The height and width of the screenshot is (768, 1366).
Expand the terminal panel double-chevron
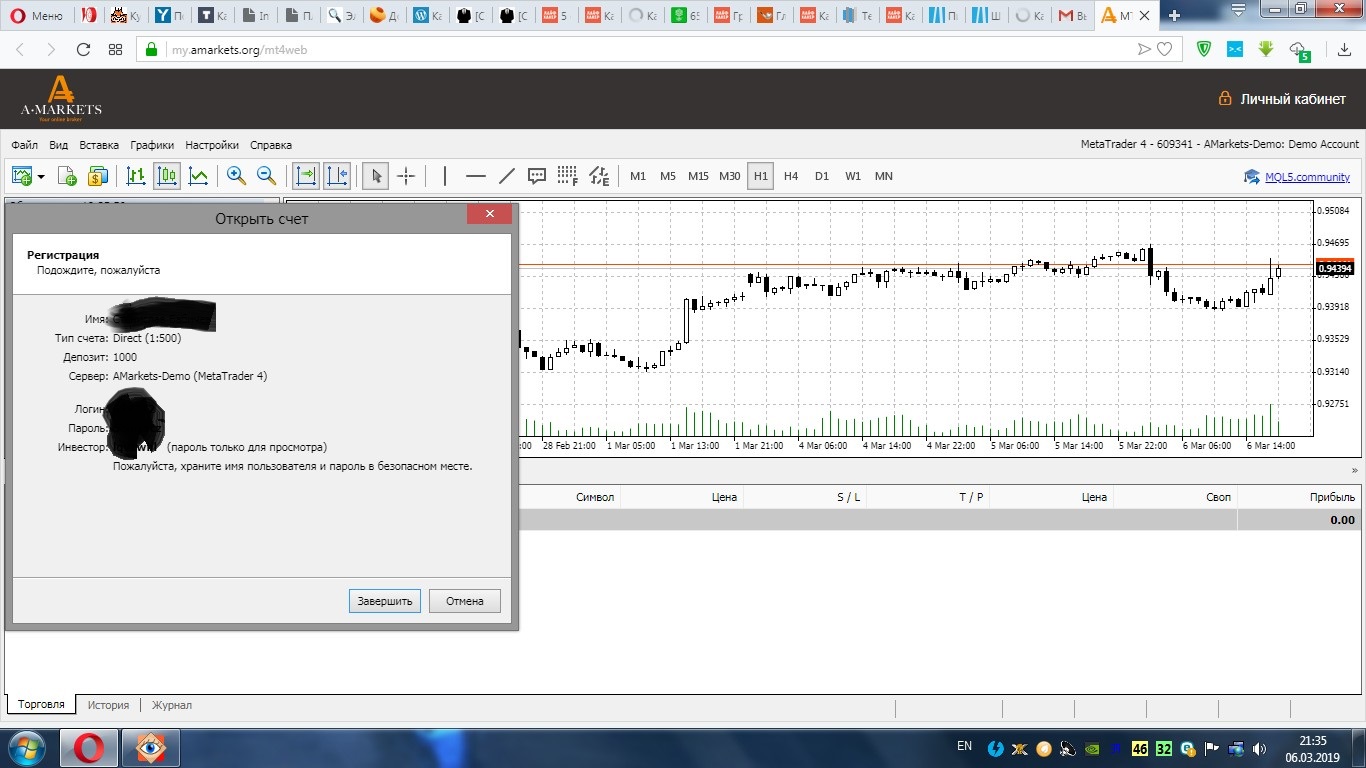pos(1355,470)
